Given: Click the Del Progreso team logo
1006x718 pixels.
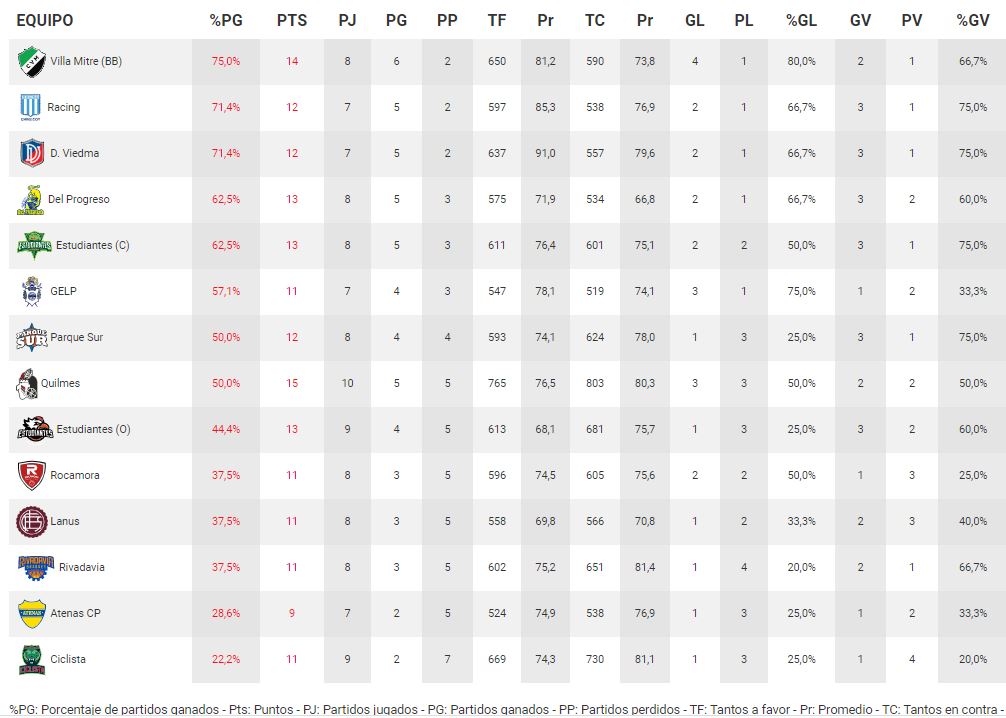Looking at the screenshot, I should [30, 199].
